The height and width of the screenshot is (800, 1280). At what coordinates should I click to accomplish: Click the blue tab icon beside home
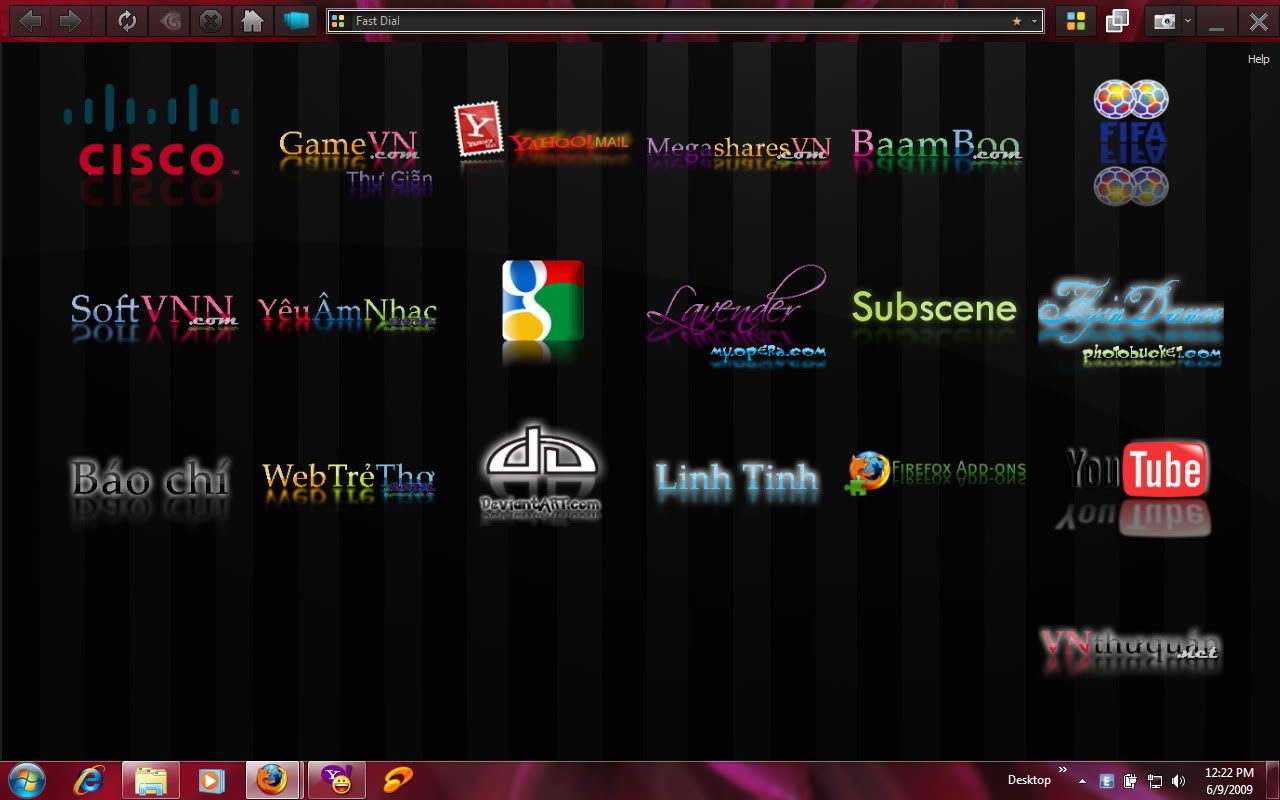[296, 20]
